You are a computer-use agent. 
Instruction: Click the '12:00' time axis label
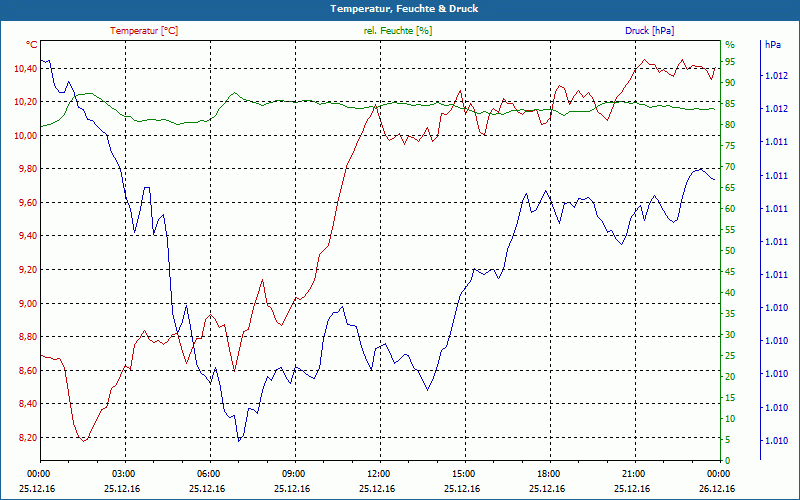378,474
